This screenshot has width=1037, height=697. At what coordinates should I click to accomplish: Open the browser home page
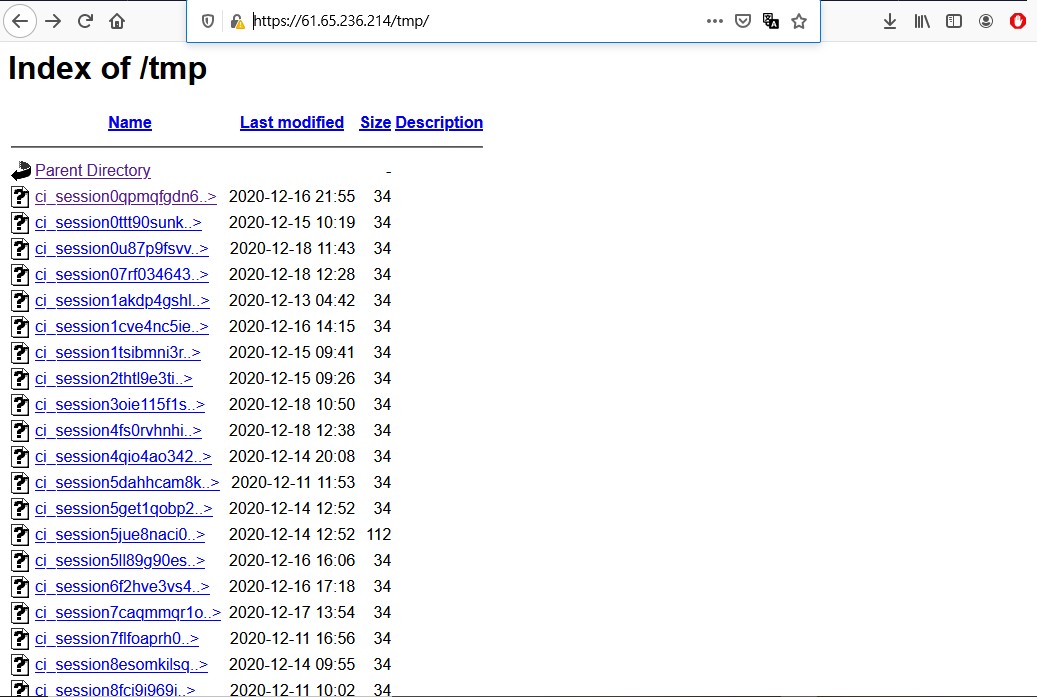click(x=117, y=21)
